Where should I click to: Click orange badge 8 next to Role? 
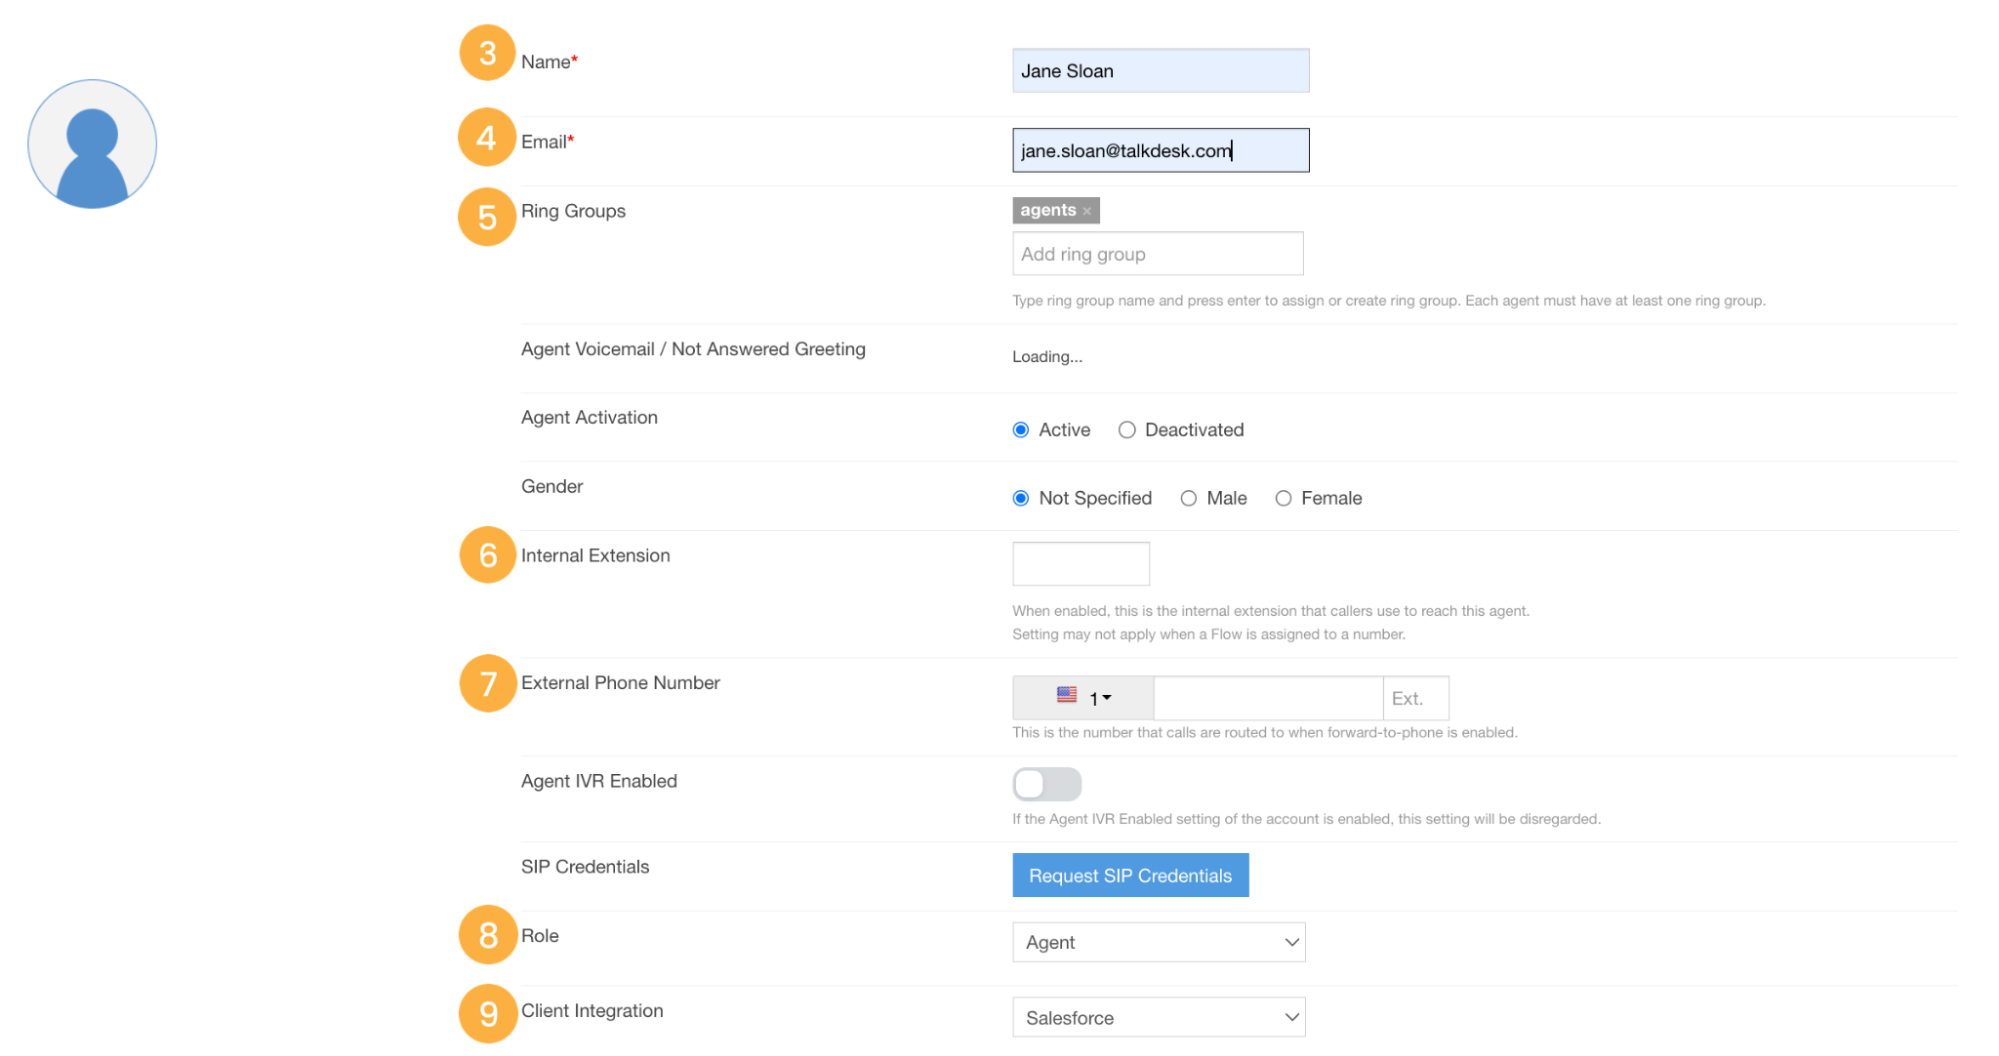[x=486, y=935]
